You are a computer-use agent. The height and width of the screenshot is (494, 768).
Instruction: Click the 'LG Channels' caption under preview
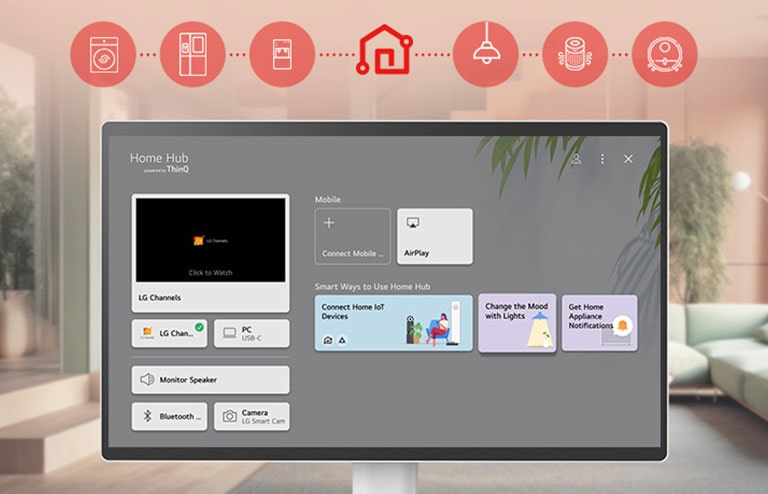(160, 298)
